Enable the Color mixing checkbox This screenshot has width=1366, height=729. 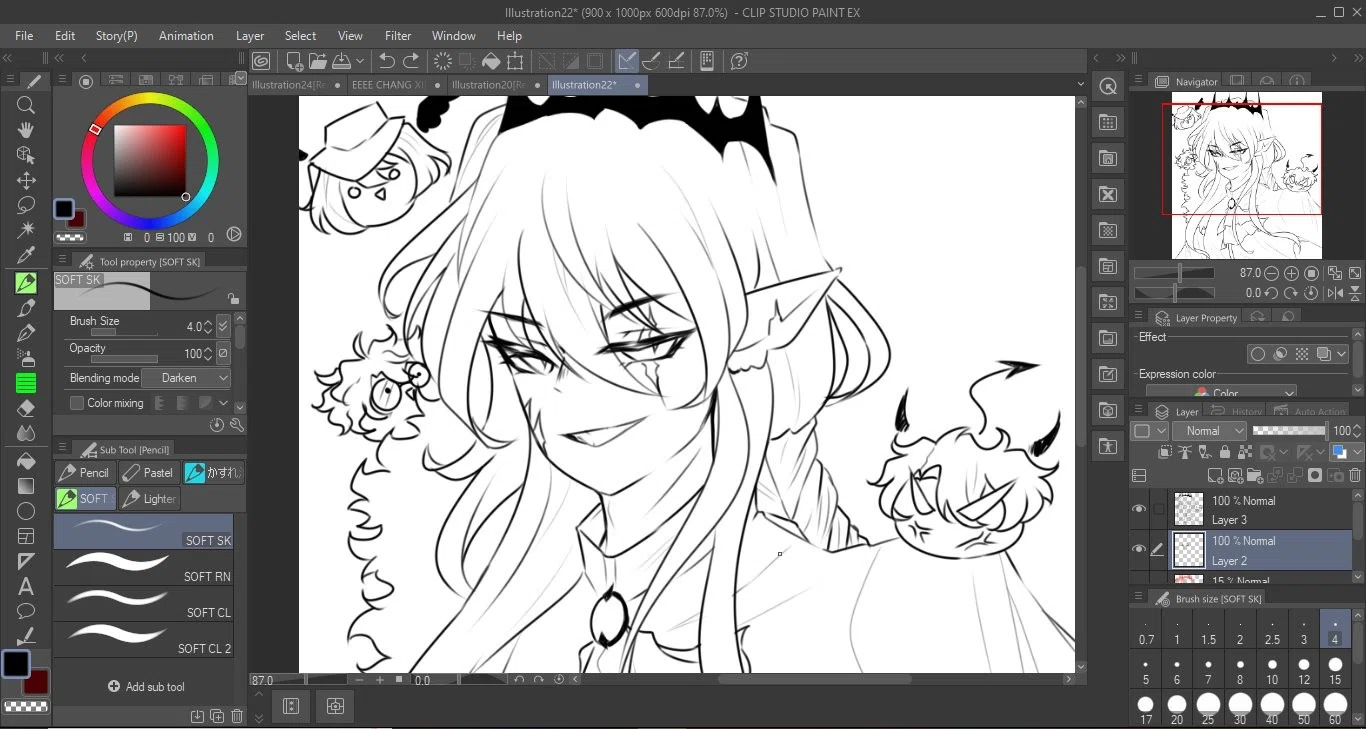[77, 403]
